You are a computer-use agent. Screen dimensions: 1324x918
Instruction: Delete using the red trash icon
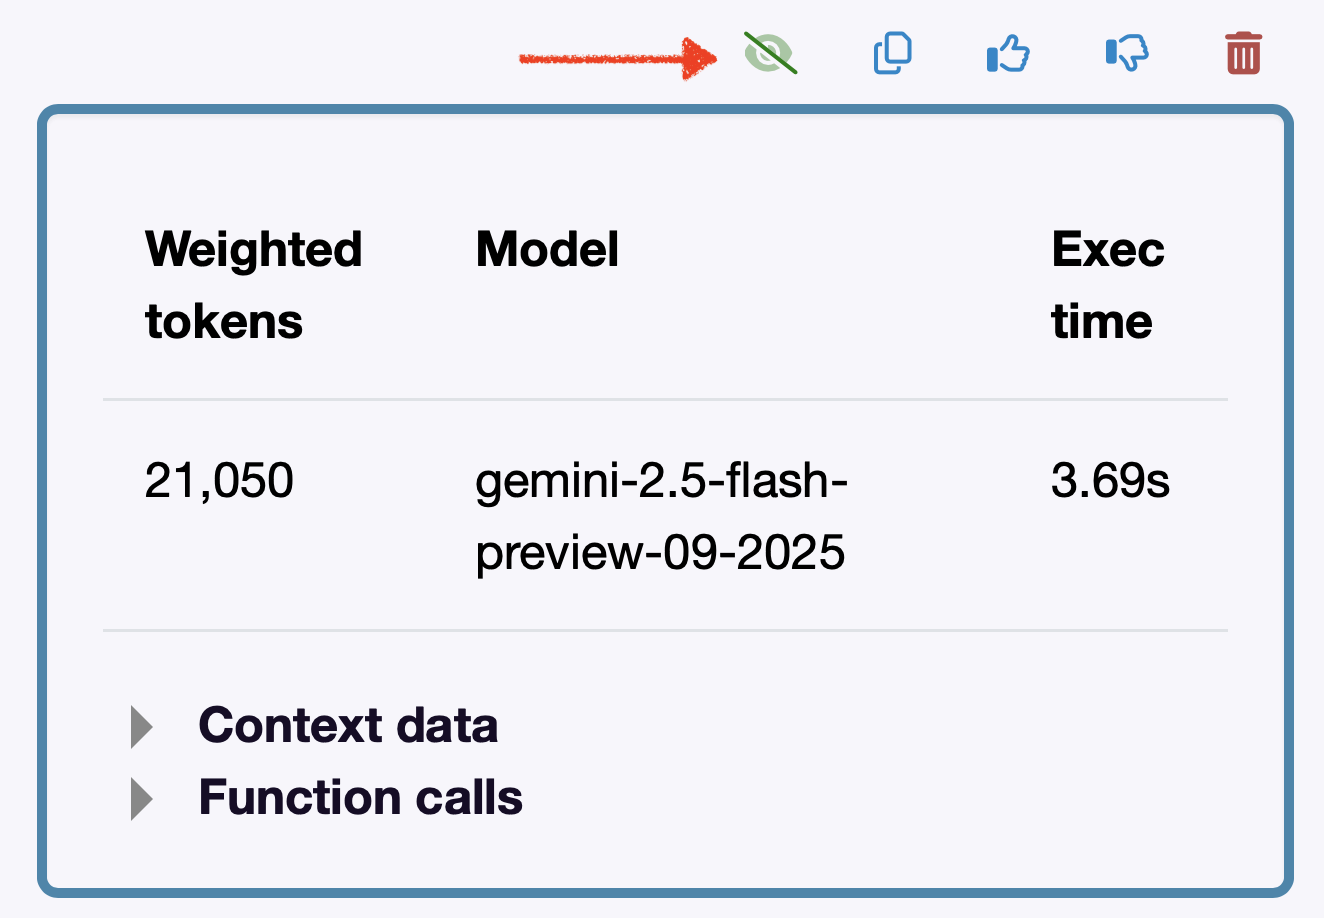click(x=1243, y=53)
